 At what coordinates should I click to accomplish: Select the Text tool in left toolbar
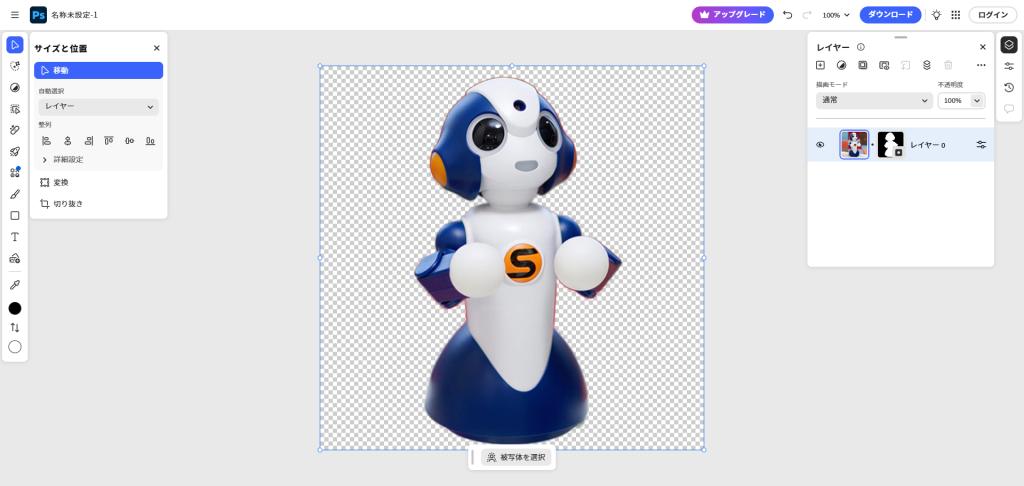coord(15,237)
